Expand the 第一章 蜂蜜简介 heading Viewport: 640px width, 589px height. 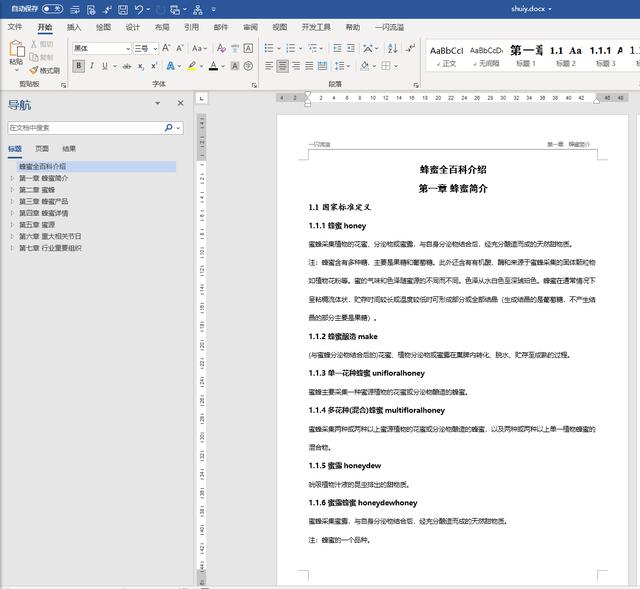(12, 178)
